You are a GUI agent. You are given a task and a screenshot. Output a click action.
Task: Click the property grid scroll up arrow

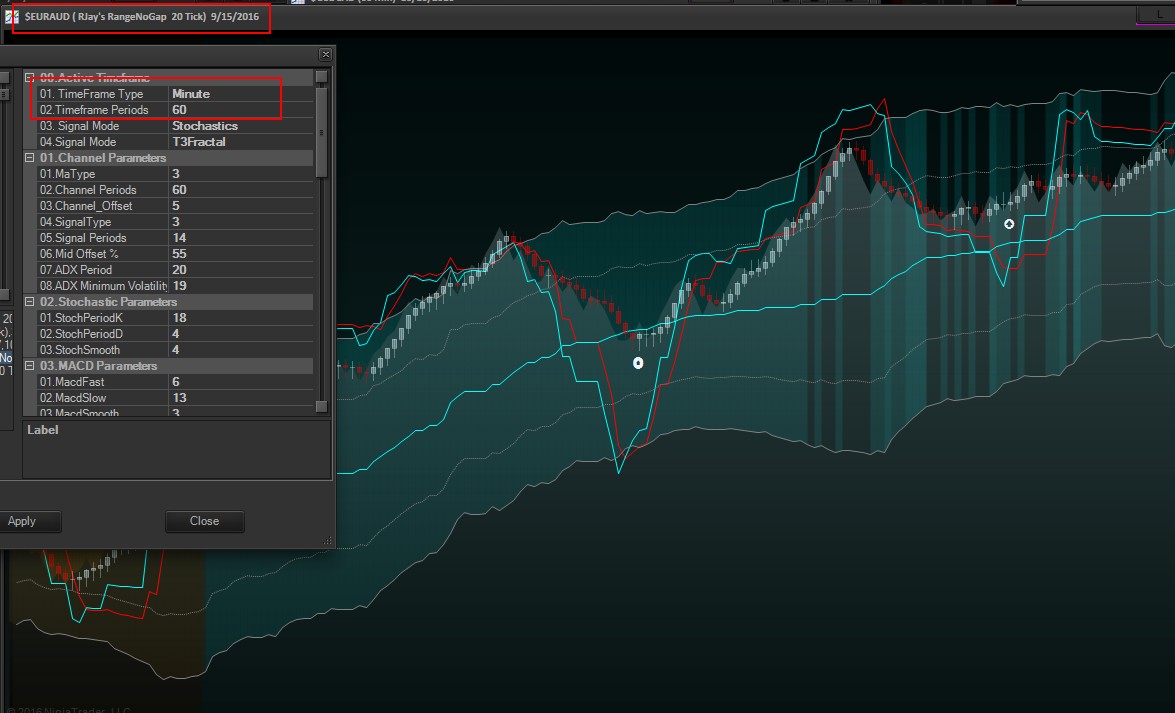pyautogui.click(x=321, y=76)
